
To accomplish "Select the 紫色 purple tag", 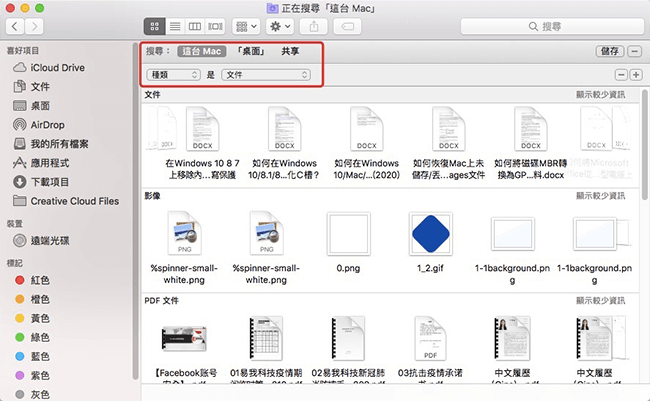I will pyautogui.click(x=32, y=376).
